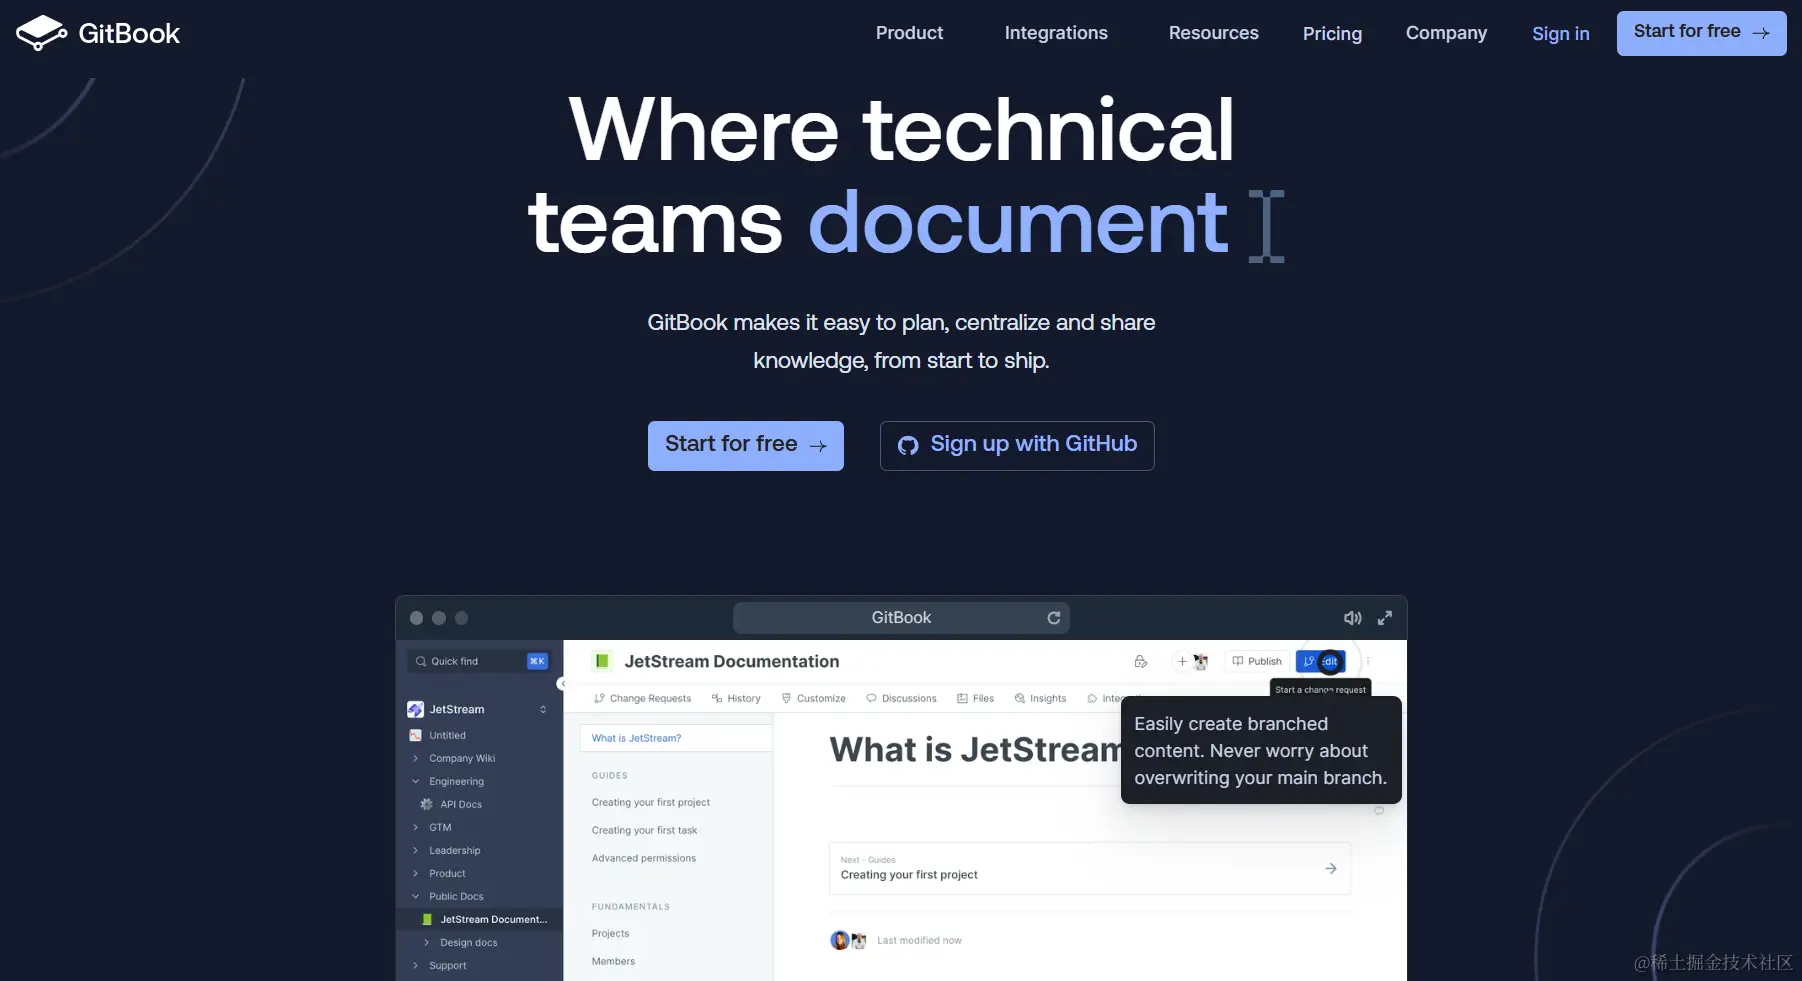This screenshot has height=981, width=1802.
Task: Open the Integrations menu
Action: 1056,33
